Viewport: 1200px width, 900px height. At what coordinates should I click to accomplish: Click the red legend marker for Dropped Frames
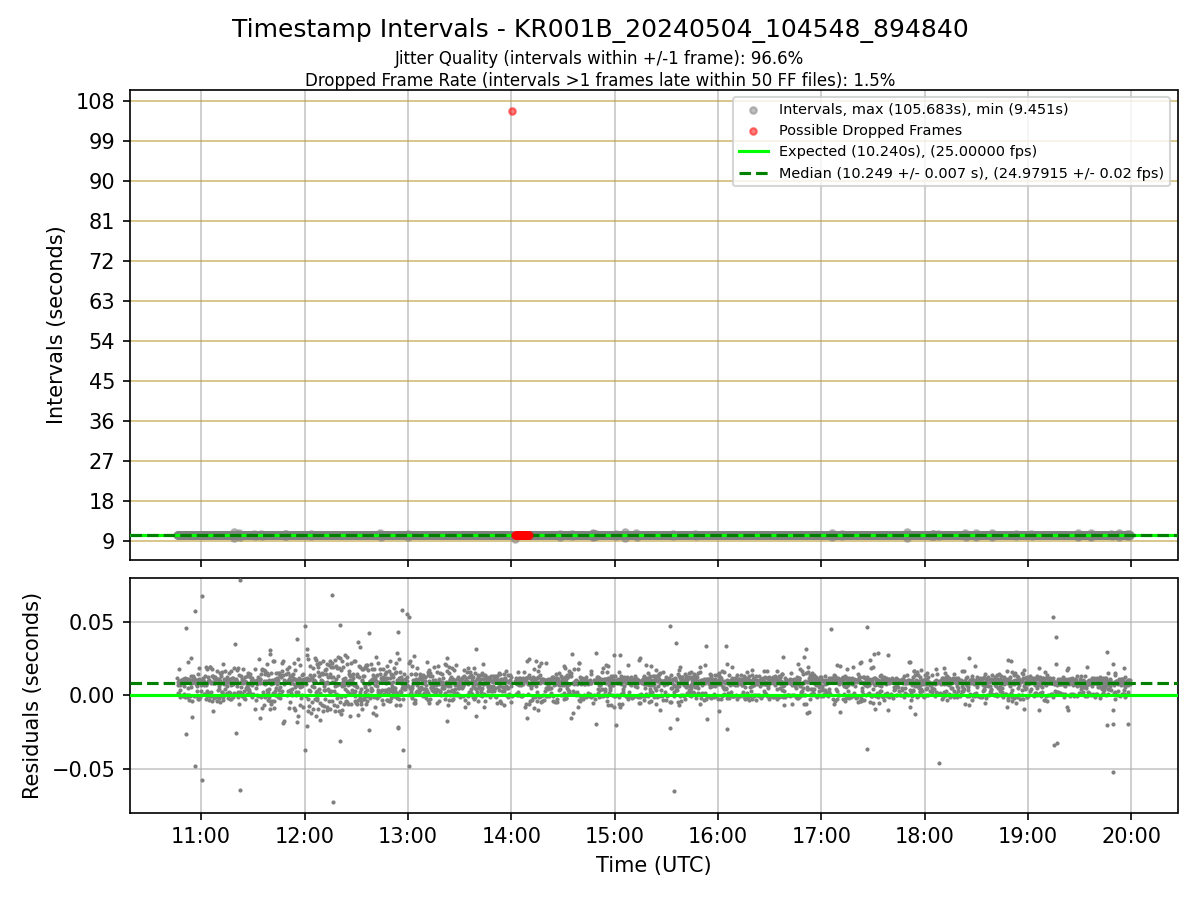coord(754,131)
